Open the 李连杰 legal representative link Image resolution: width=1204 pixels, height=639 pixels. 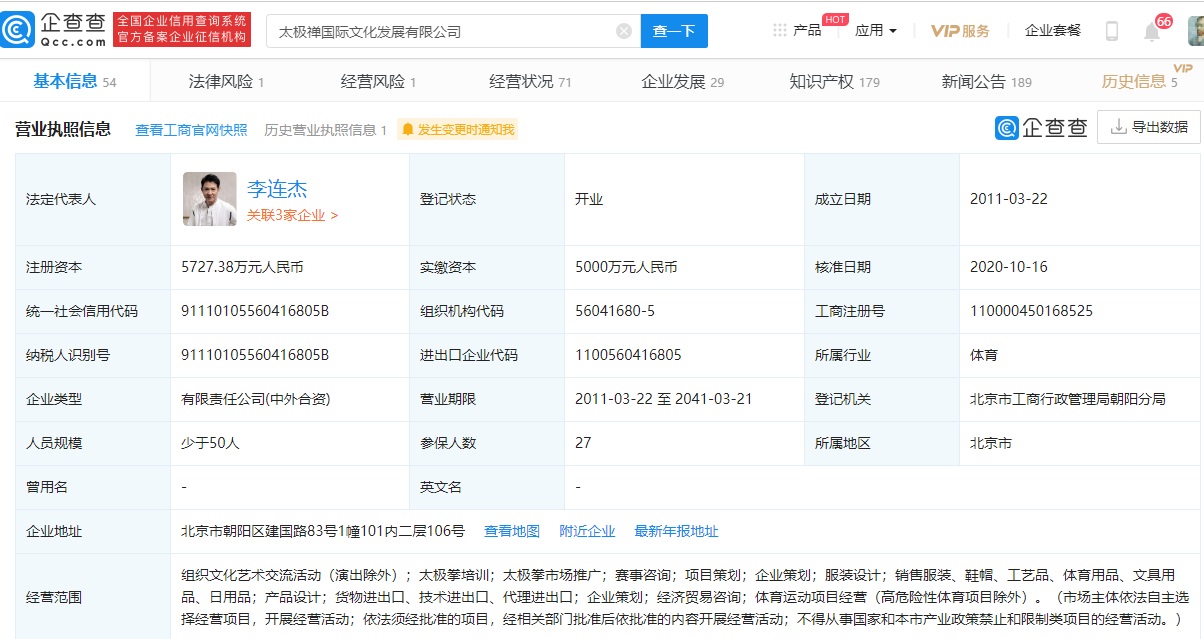coord(277,189)
